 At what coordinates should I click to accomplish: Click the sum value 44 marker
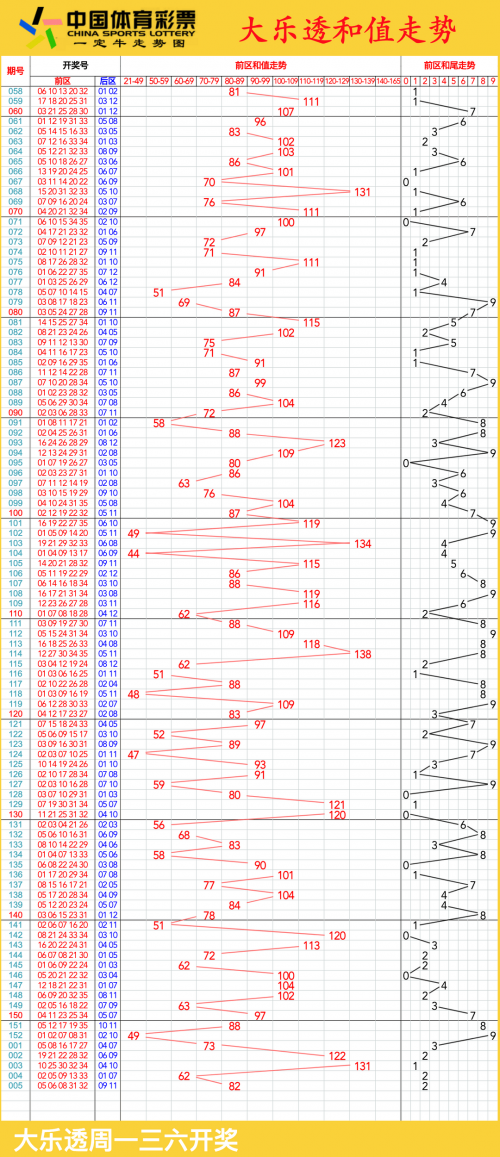[x=133, y=553]
